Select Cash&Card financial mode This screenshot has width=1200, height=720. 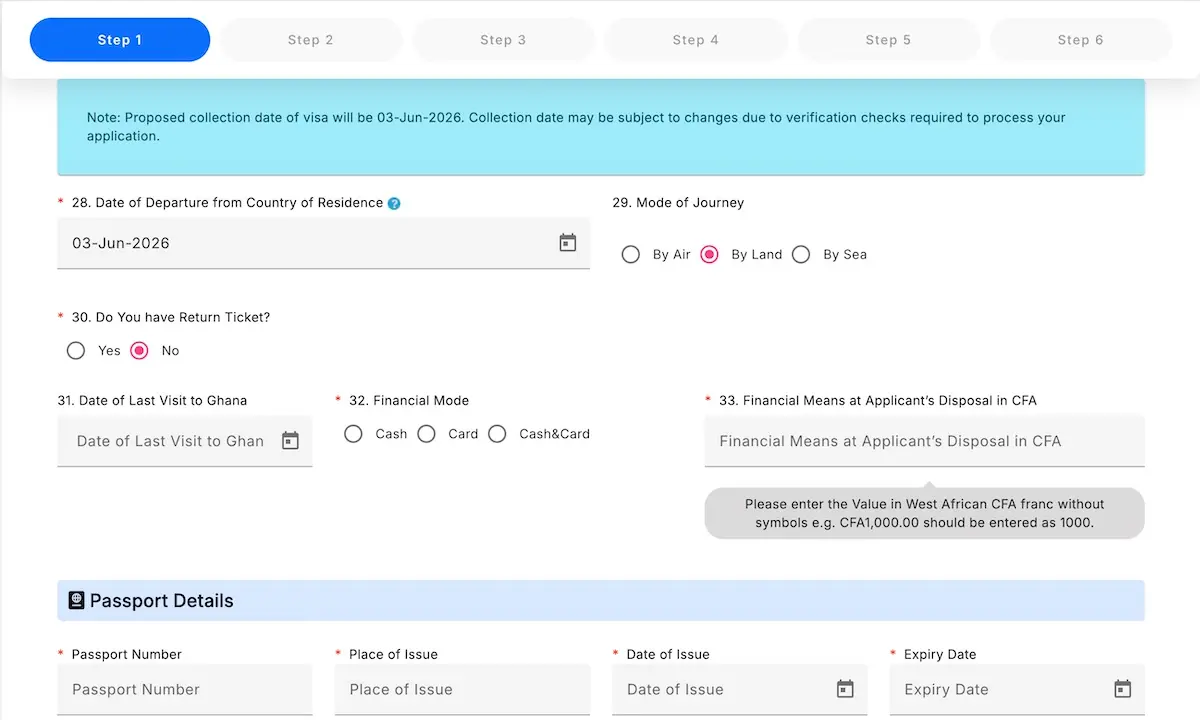497,434
